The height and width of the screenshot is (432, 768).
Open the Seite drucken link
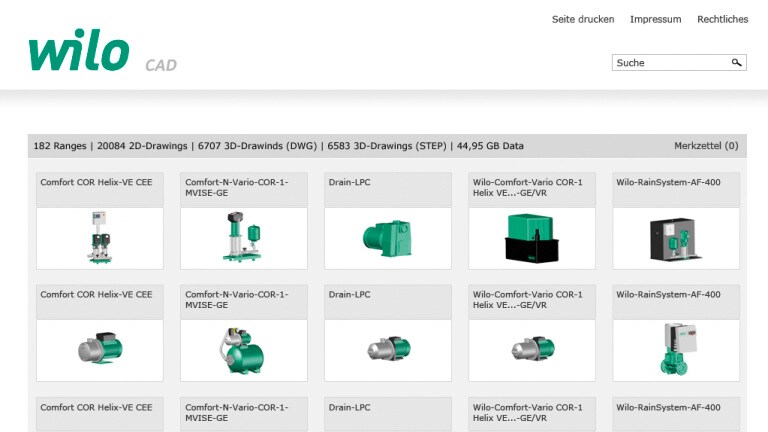coord(583,20)
